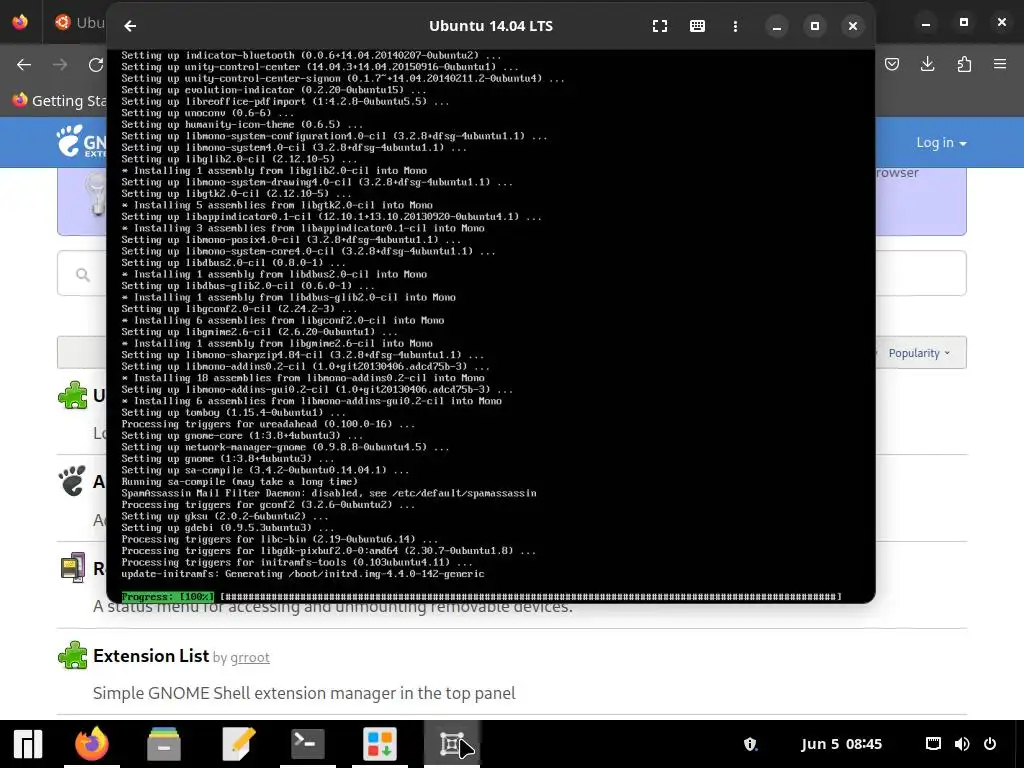Minimize the Ubuntu 14.04 LTS Boxes window
The image size is (1024, 768).
[776, 26]
